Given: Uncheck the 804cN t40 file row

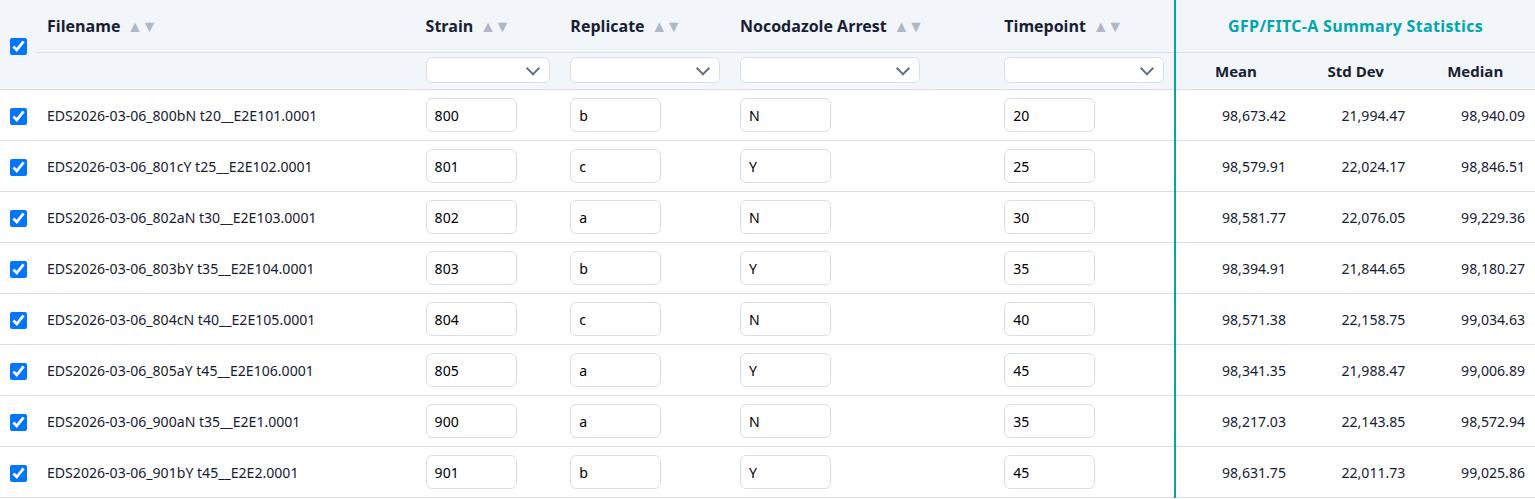Looking at the screenshot, I should pos(18,320).
